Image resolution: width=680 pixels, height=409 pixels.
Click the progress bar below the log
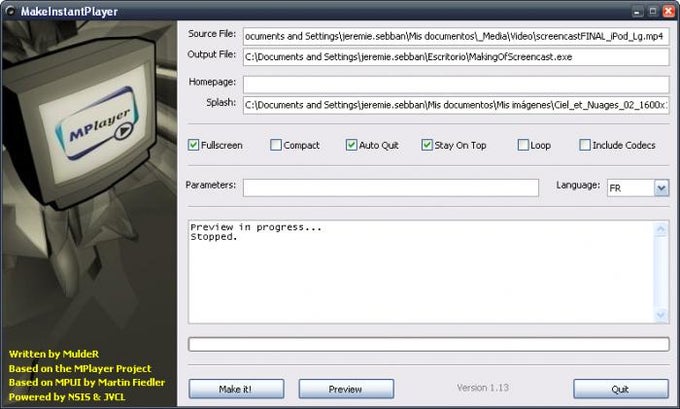[428, 344]
